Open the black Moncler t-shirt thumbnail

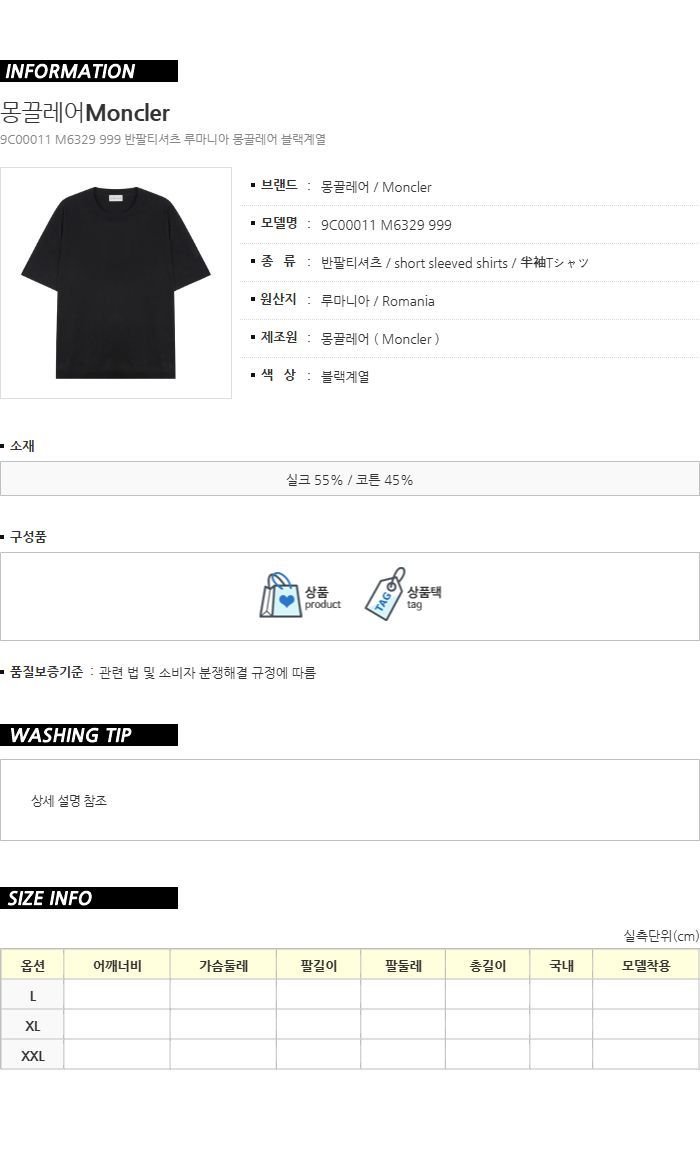116,283
